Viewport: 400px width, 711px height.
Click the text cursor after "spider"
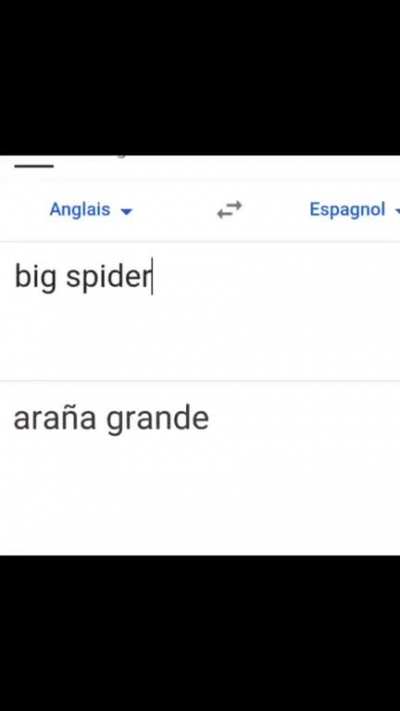point(152,276)
